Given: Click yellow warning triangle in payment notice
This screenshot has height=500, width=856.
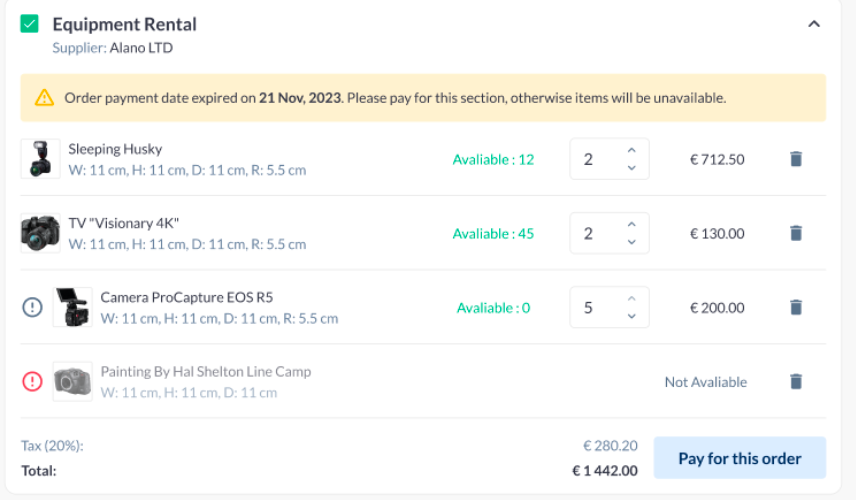Looking at the screenshot, I should pyautogui.click(x=44, y=98).
